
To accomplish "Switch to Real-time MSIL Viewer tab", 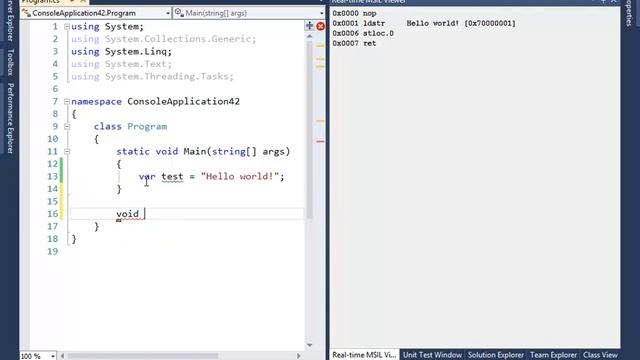I will [364, 355].
